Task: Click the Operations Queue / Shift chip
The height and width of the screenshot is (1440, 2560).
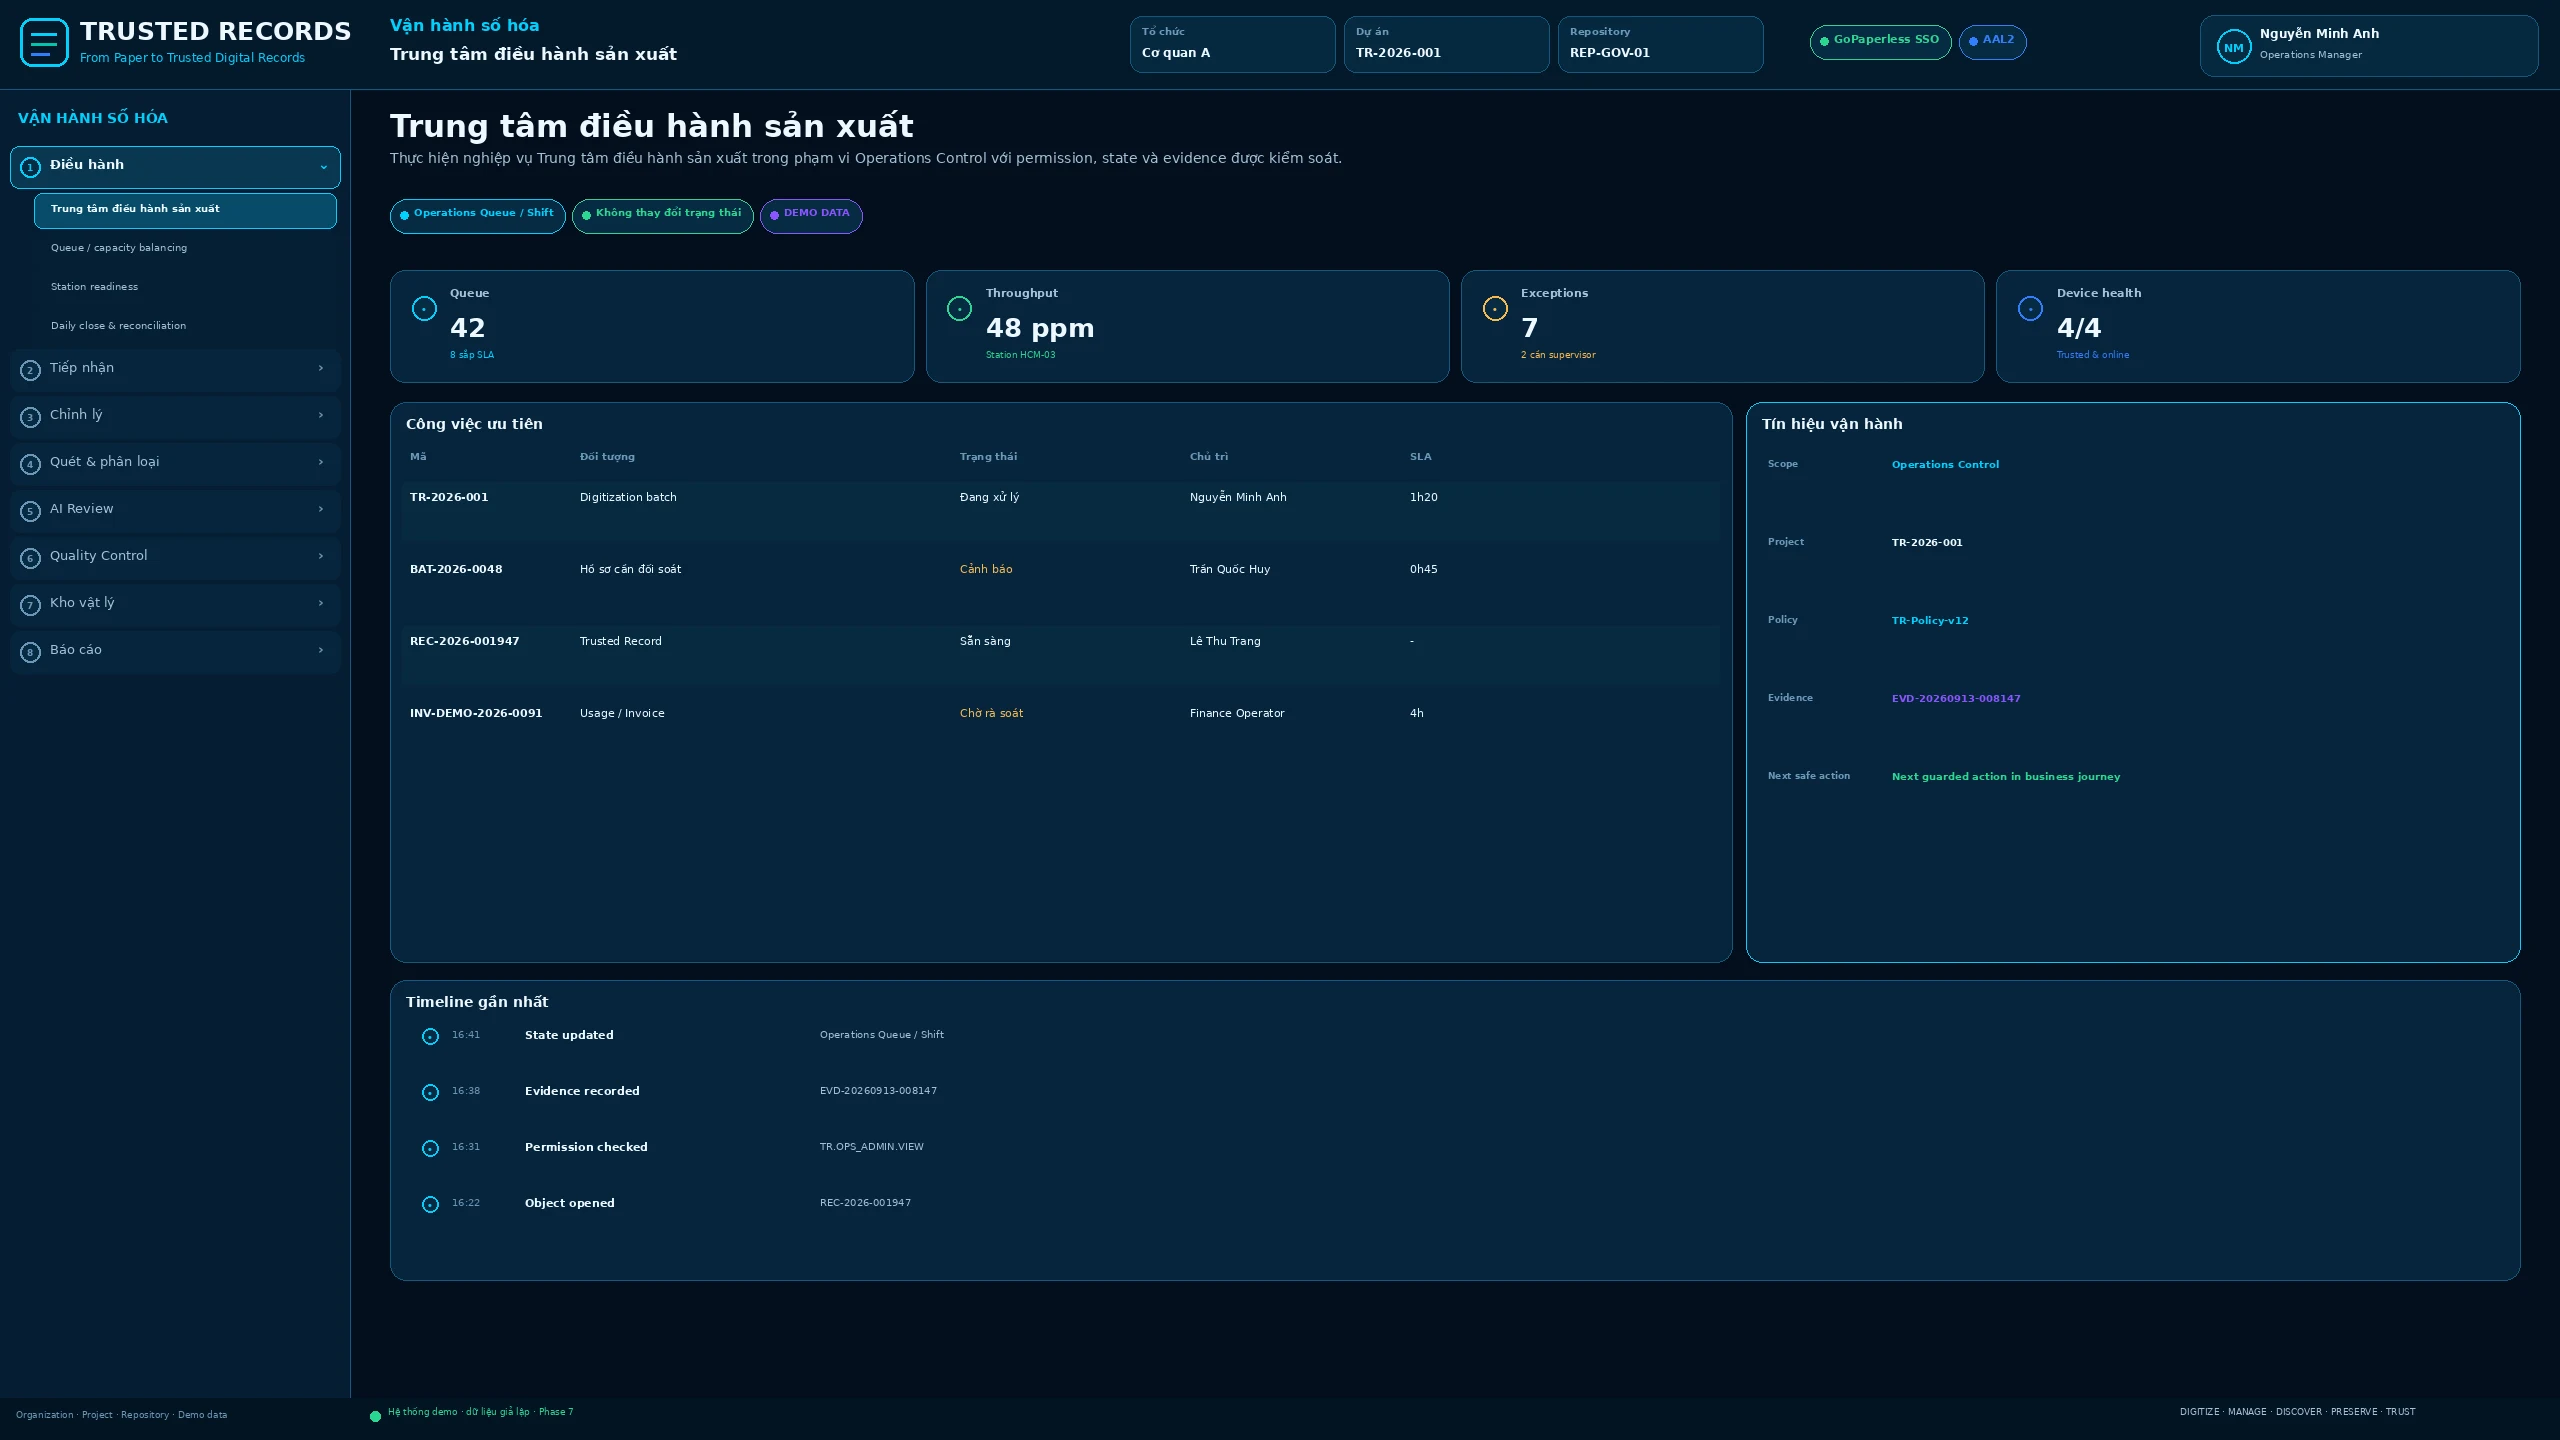Action: (477, 216)
